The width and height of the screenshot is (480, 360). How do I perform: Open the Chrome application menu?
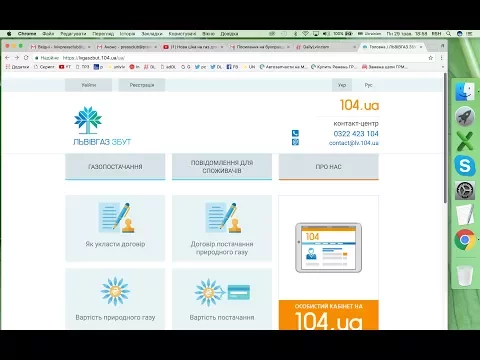pos(27,34)
